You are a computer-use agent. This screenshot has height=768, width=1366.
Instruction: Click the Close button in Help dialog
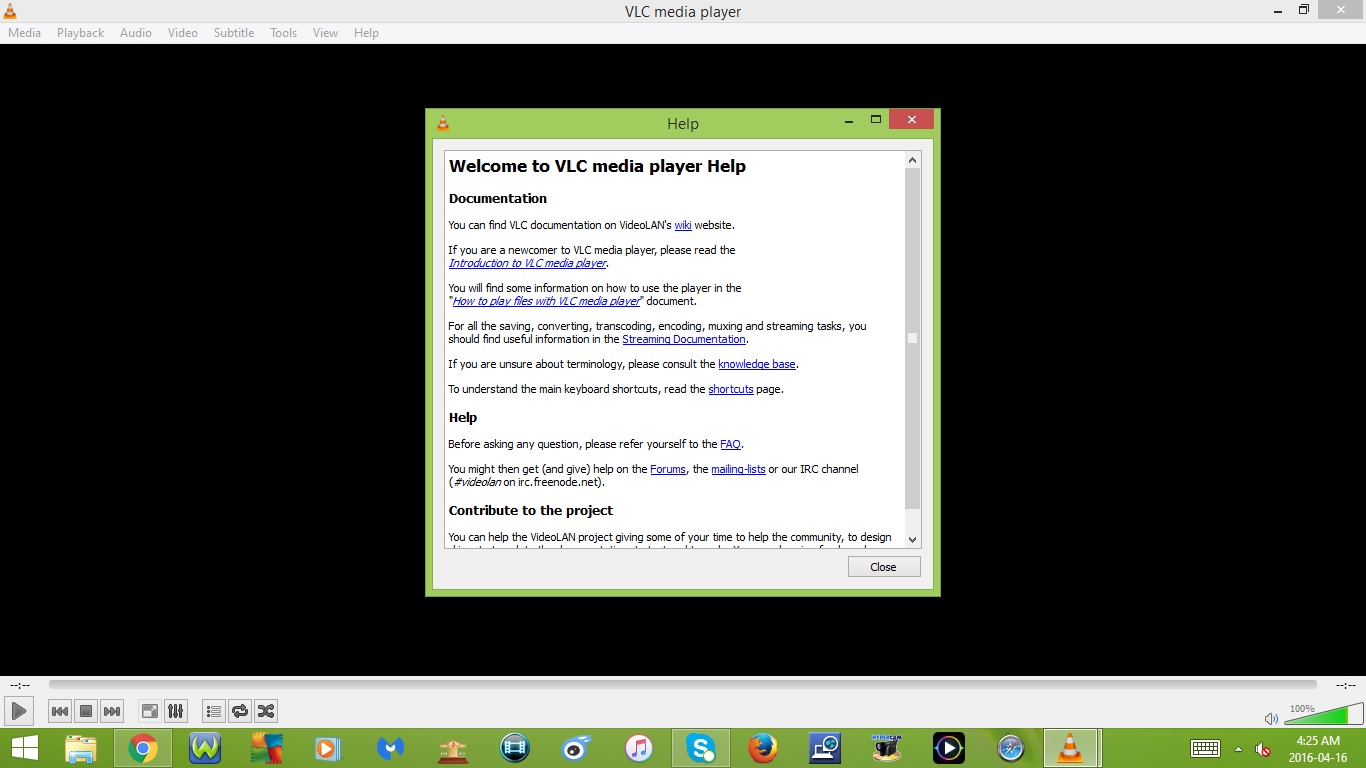tap(884, 567)
